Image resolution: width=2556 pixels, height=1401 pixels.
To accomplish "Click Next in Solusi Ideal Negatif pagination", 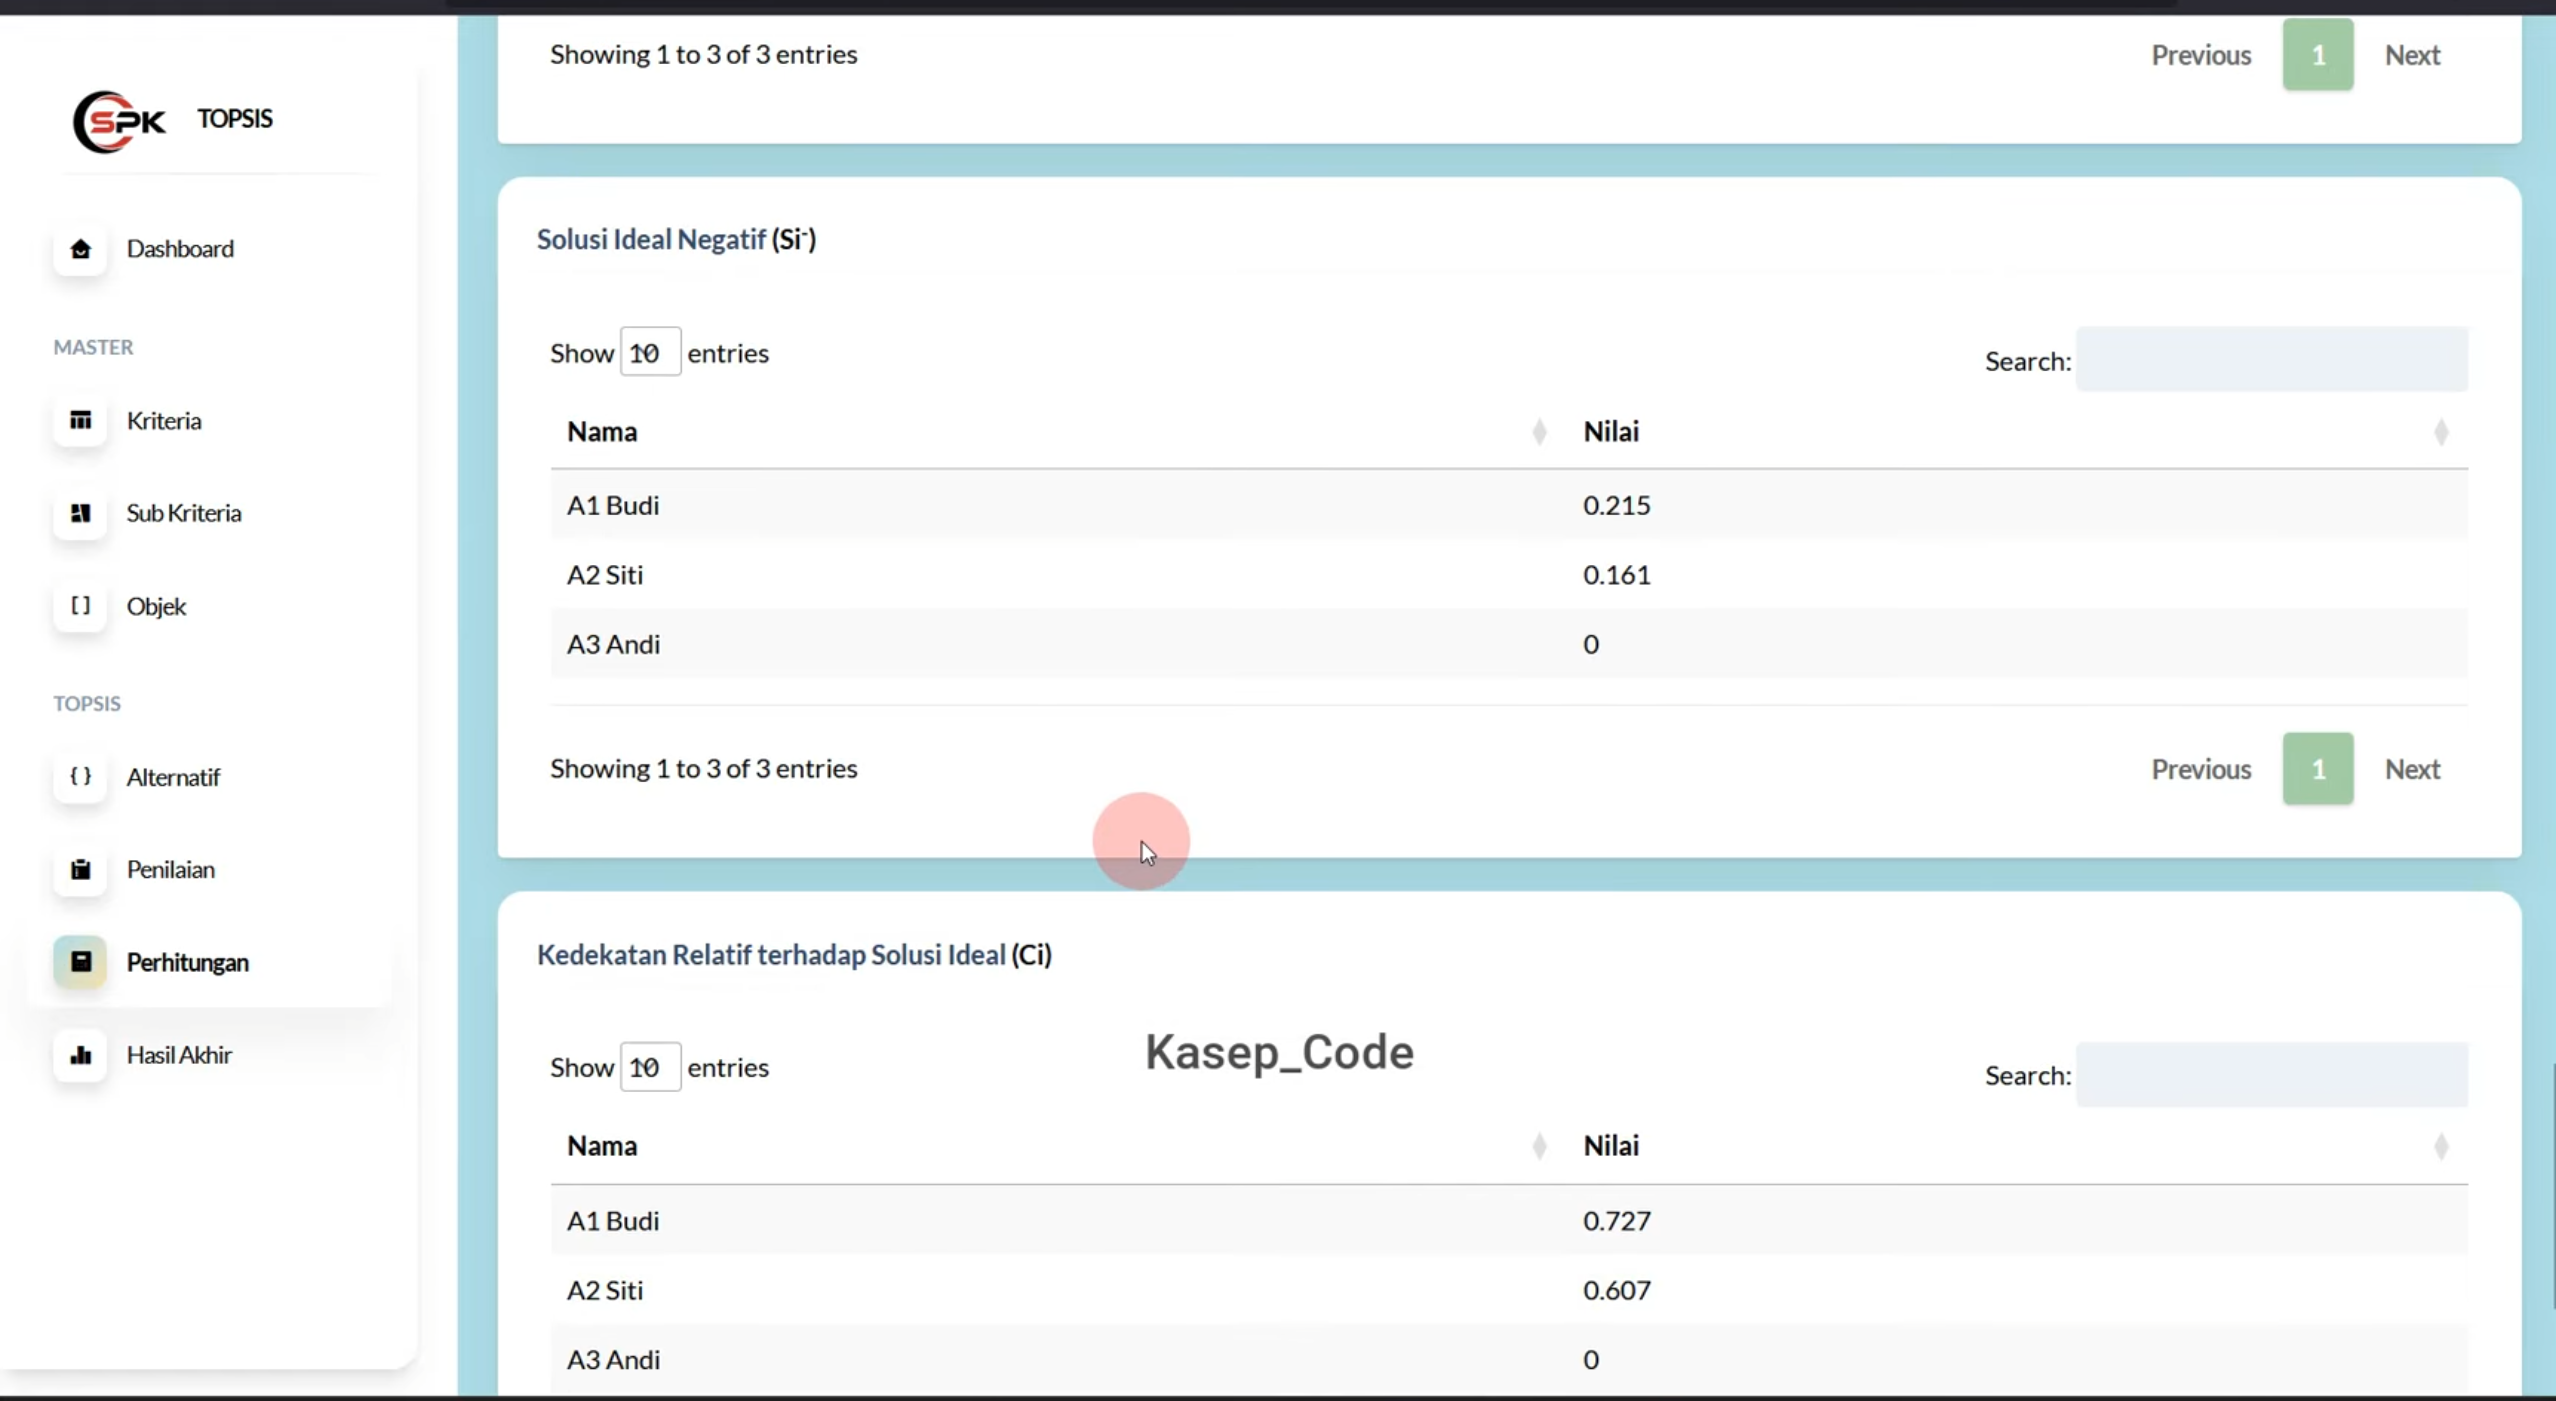I will pyautogui.click(x=2412, y=768).
